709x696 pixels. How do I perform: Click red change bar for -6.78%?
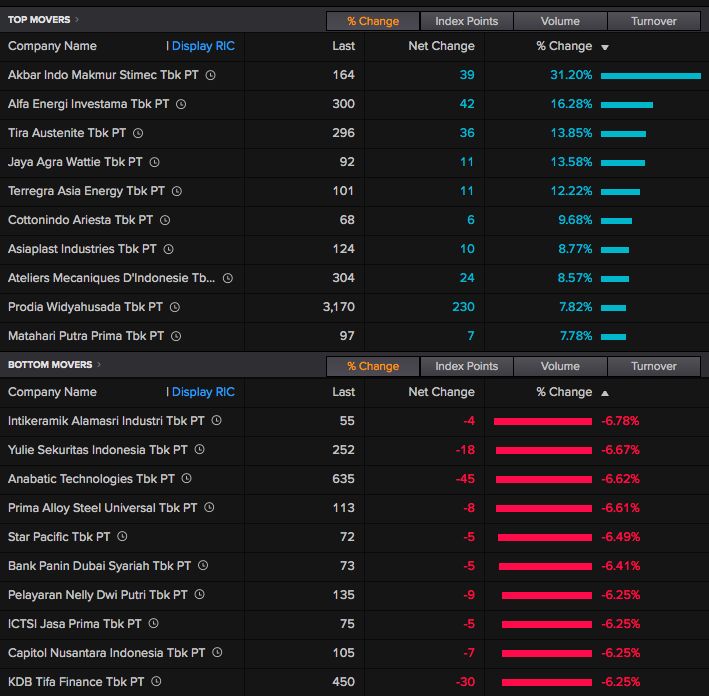coord(543,421)
